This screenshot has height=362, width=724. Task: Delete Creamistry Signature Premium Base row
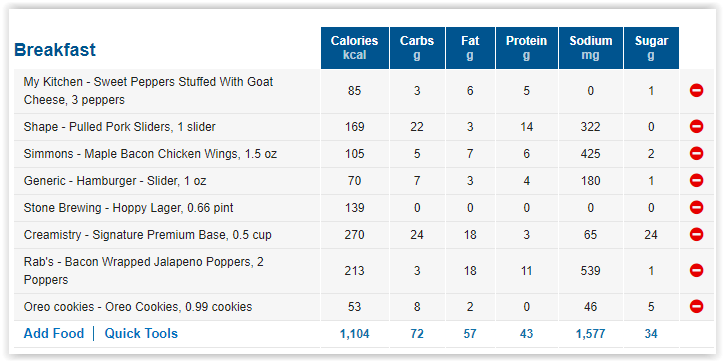click(696, 235)
